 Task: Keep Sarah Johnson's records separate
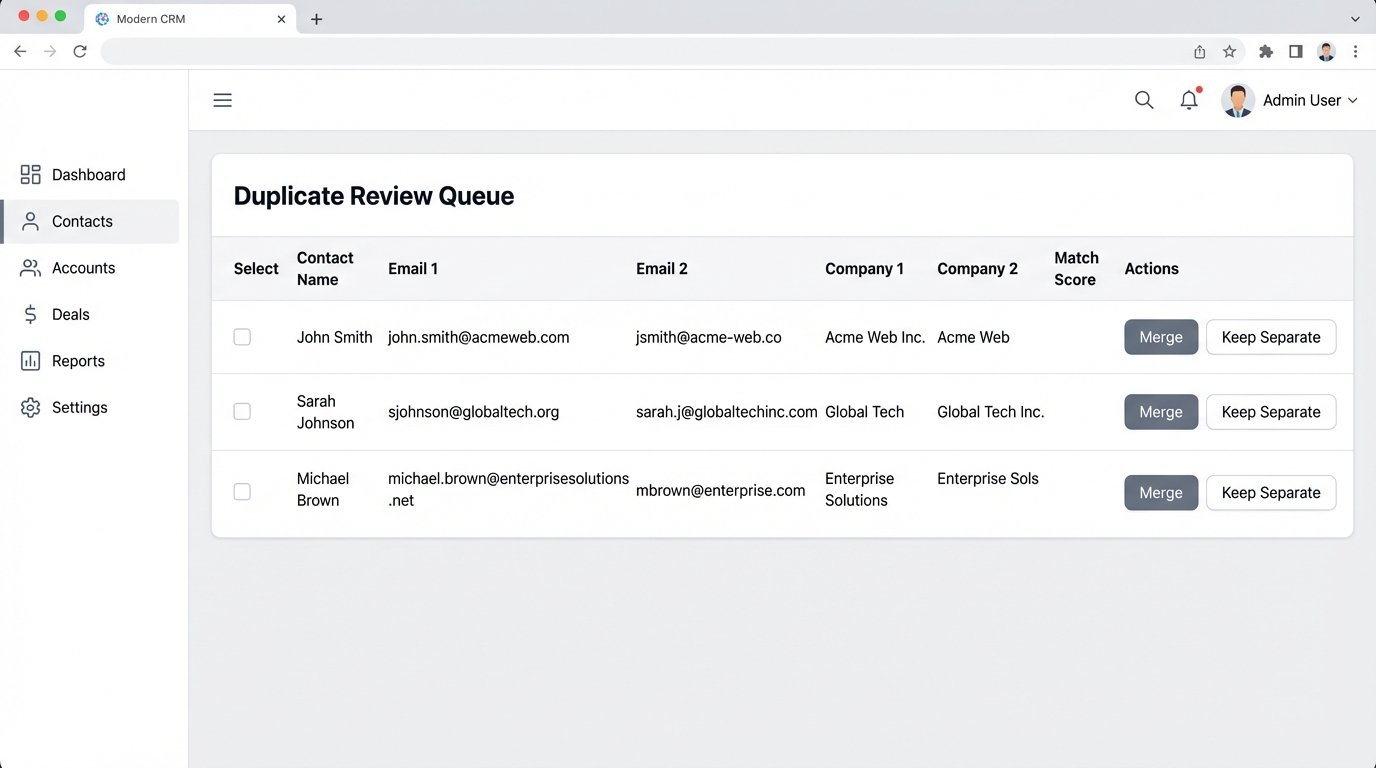1270,411
